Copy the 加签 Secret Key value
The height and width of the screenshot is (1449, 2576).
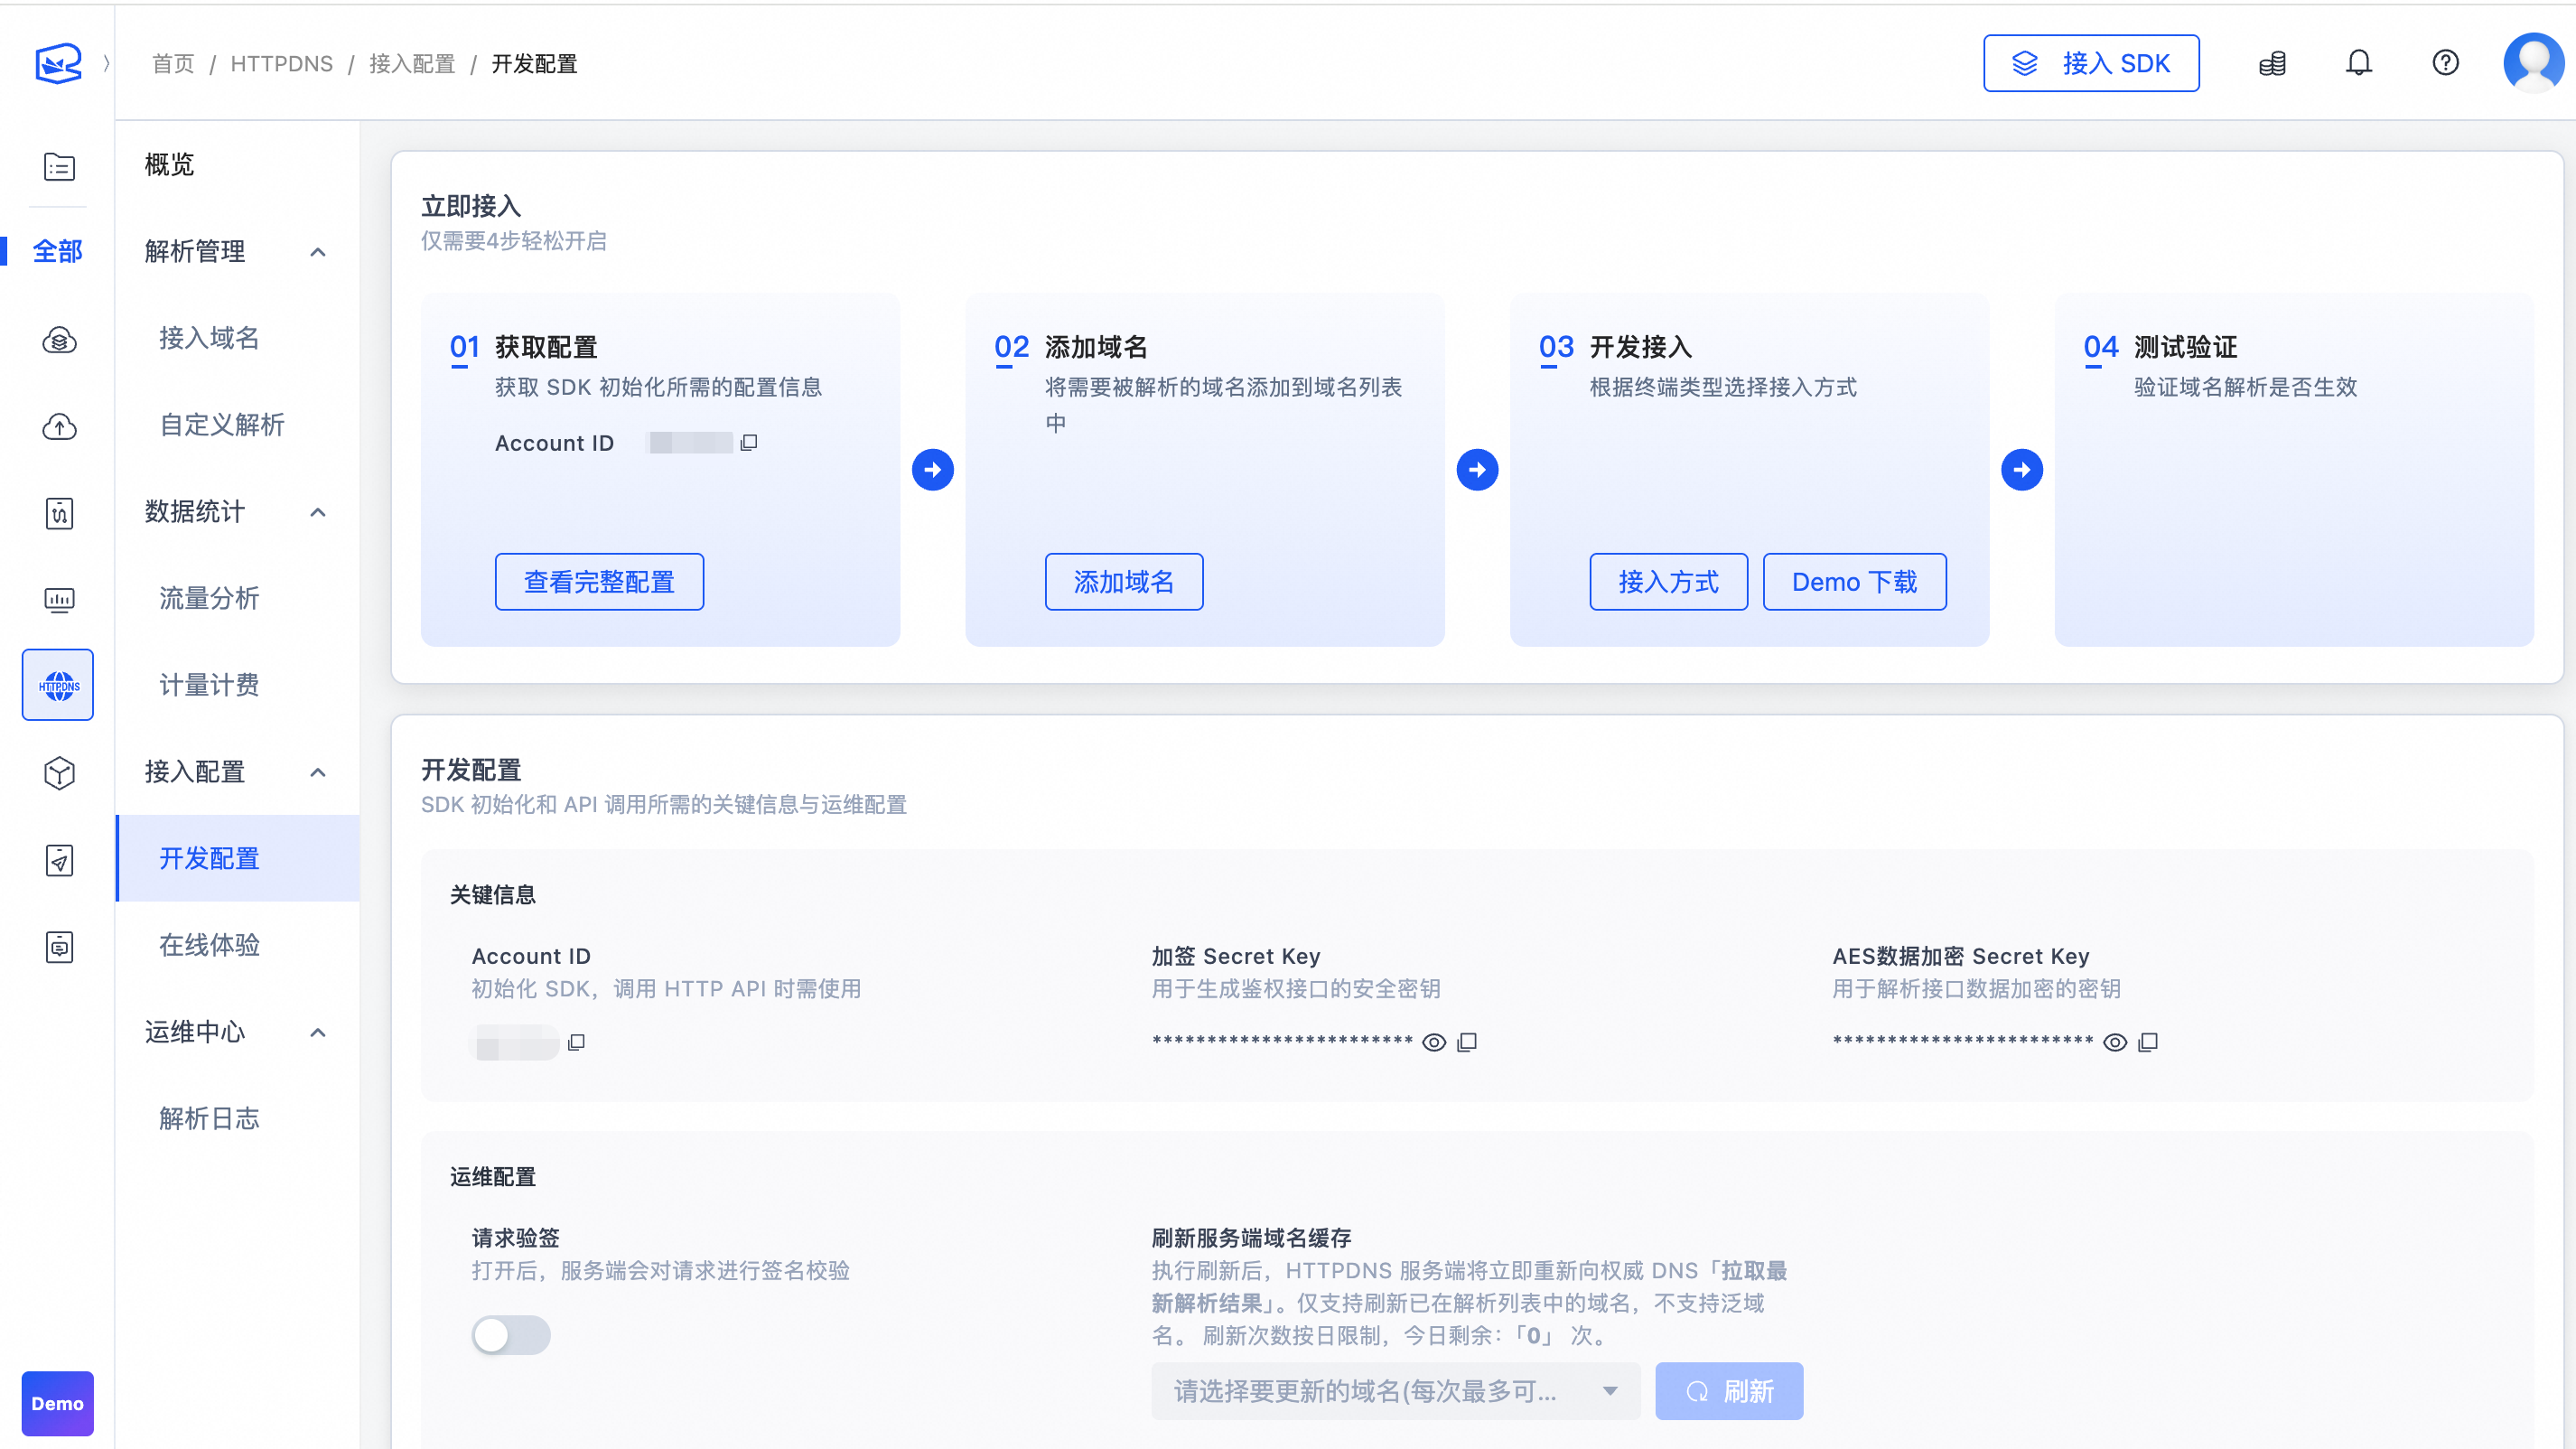1467,1042
